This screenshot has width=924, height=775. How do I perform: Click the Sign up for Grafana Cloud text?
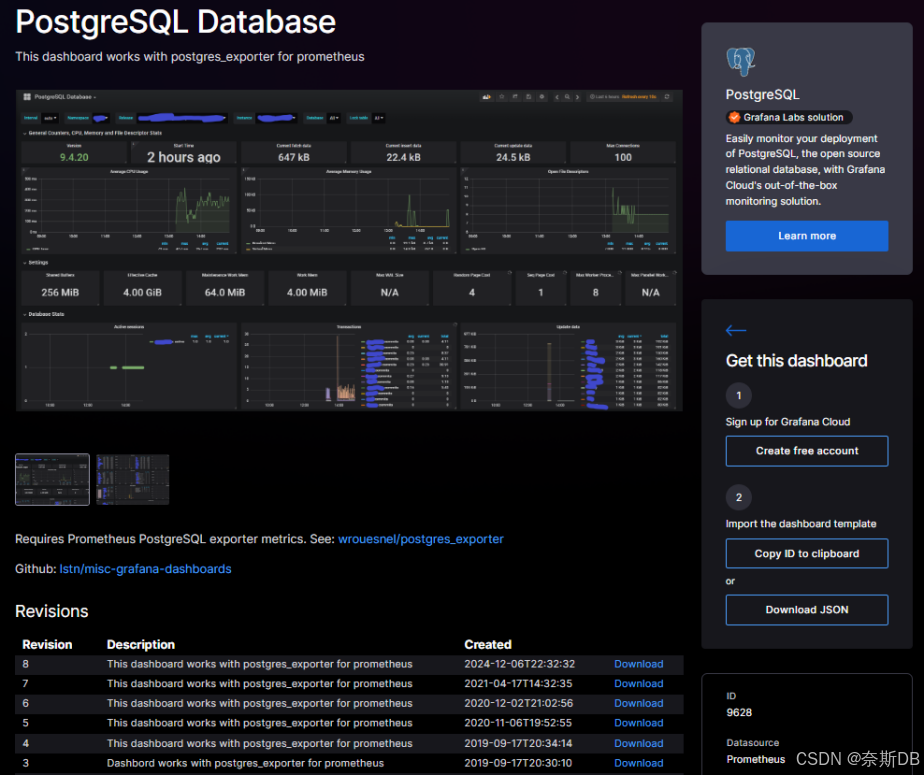coord(788,421)
